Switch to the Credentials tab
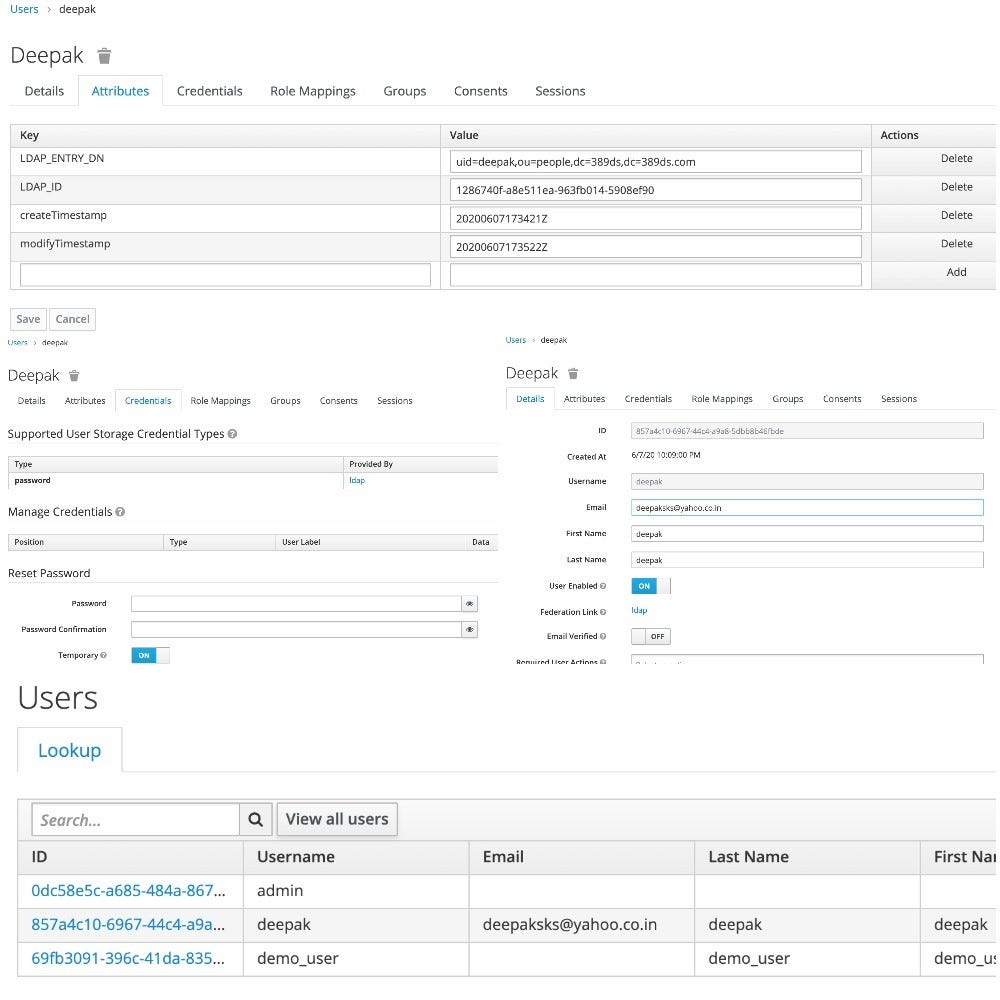This screenshot has height=1000, width=1000. click(x=210, y=91)
